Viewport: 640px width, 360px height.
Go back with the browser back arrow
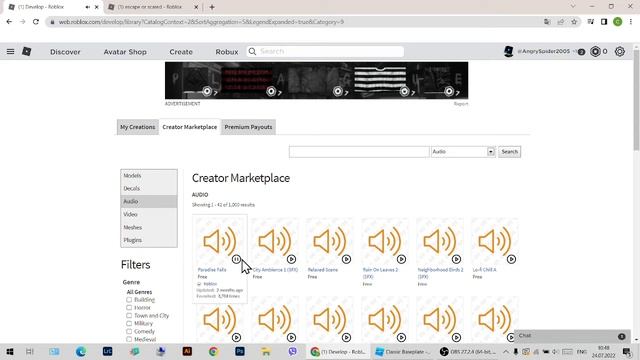point(9,22)
